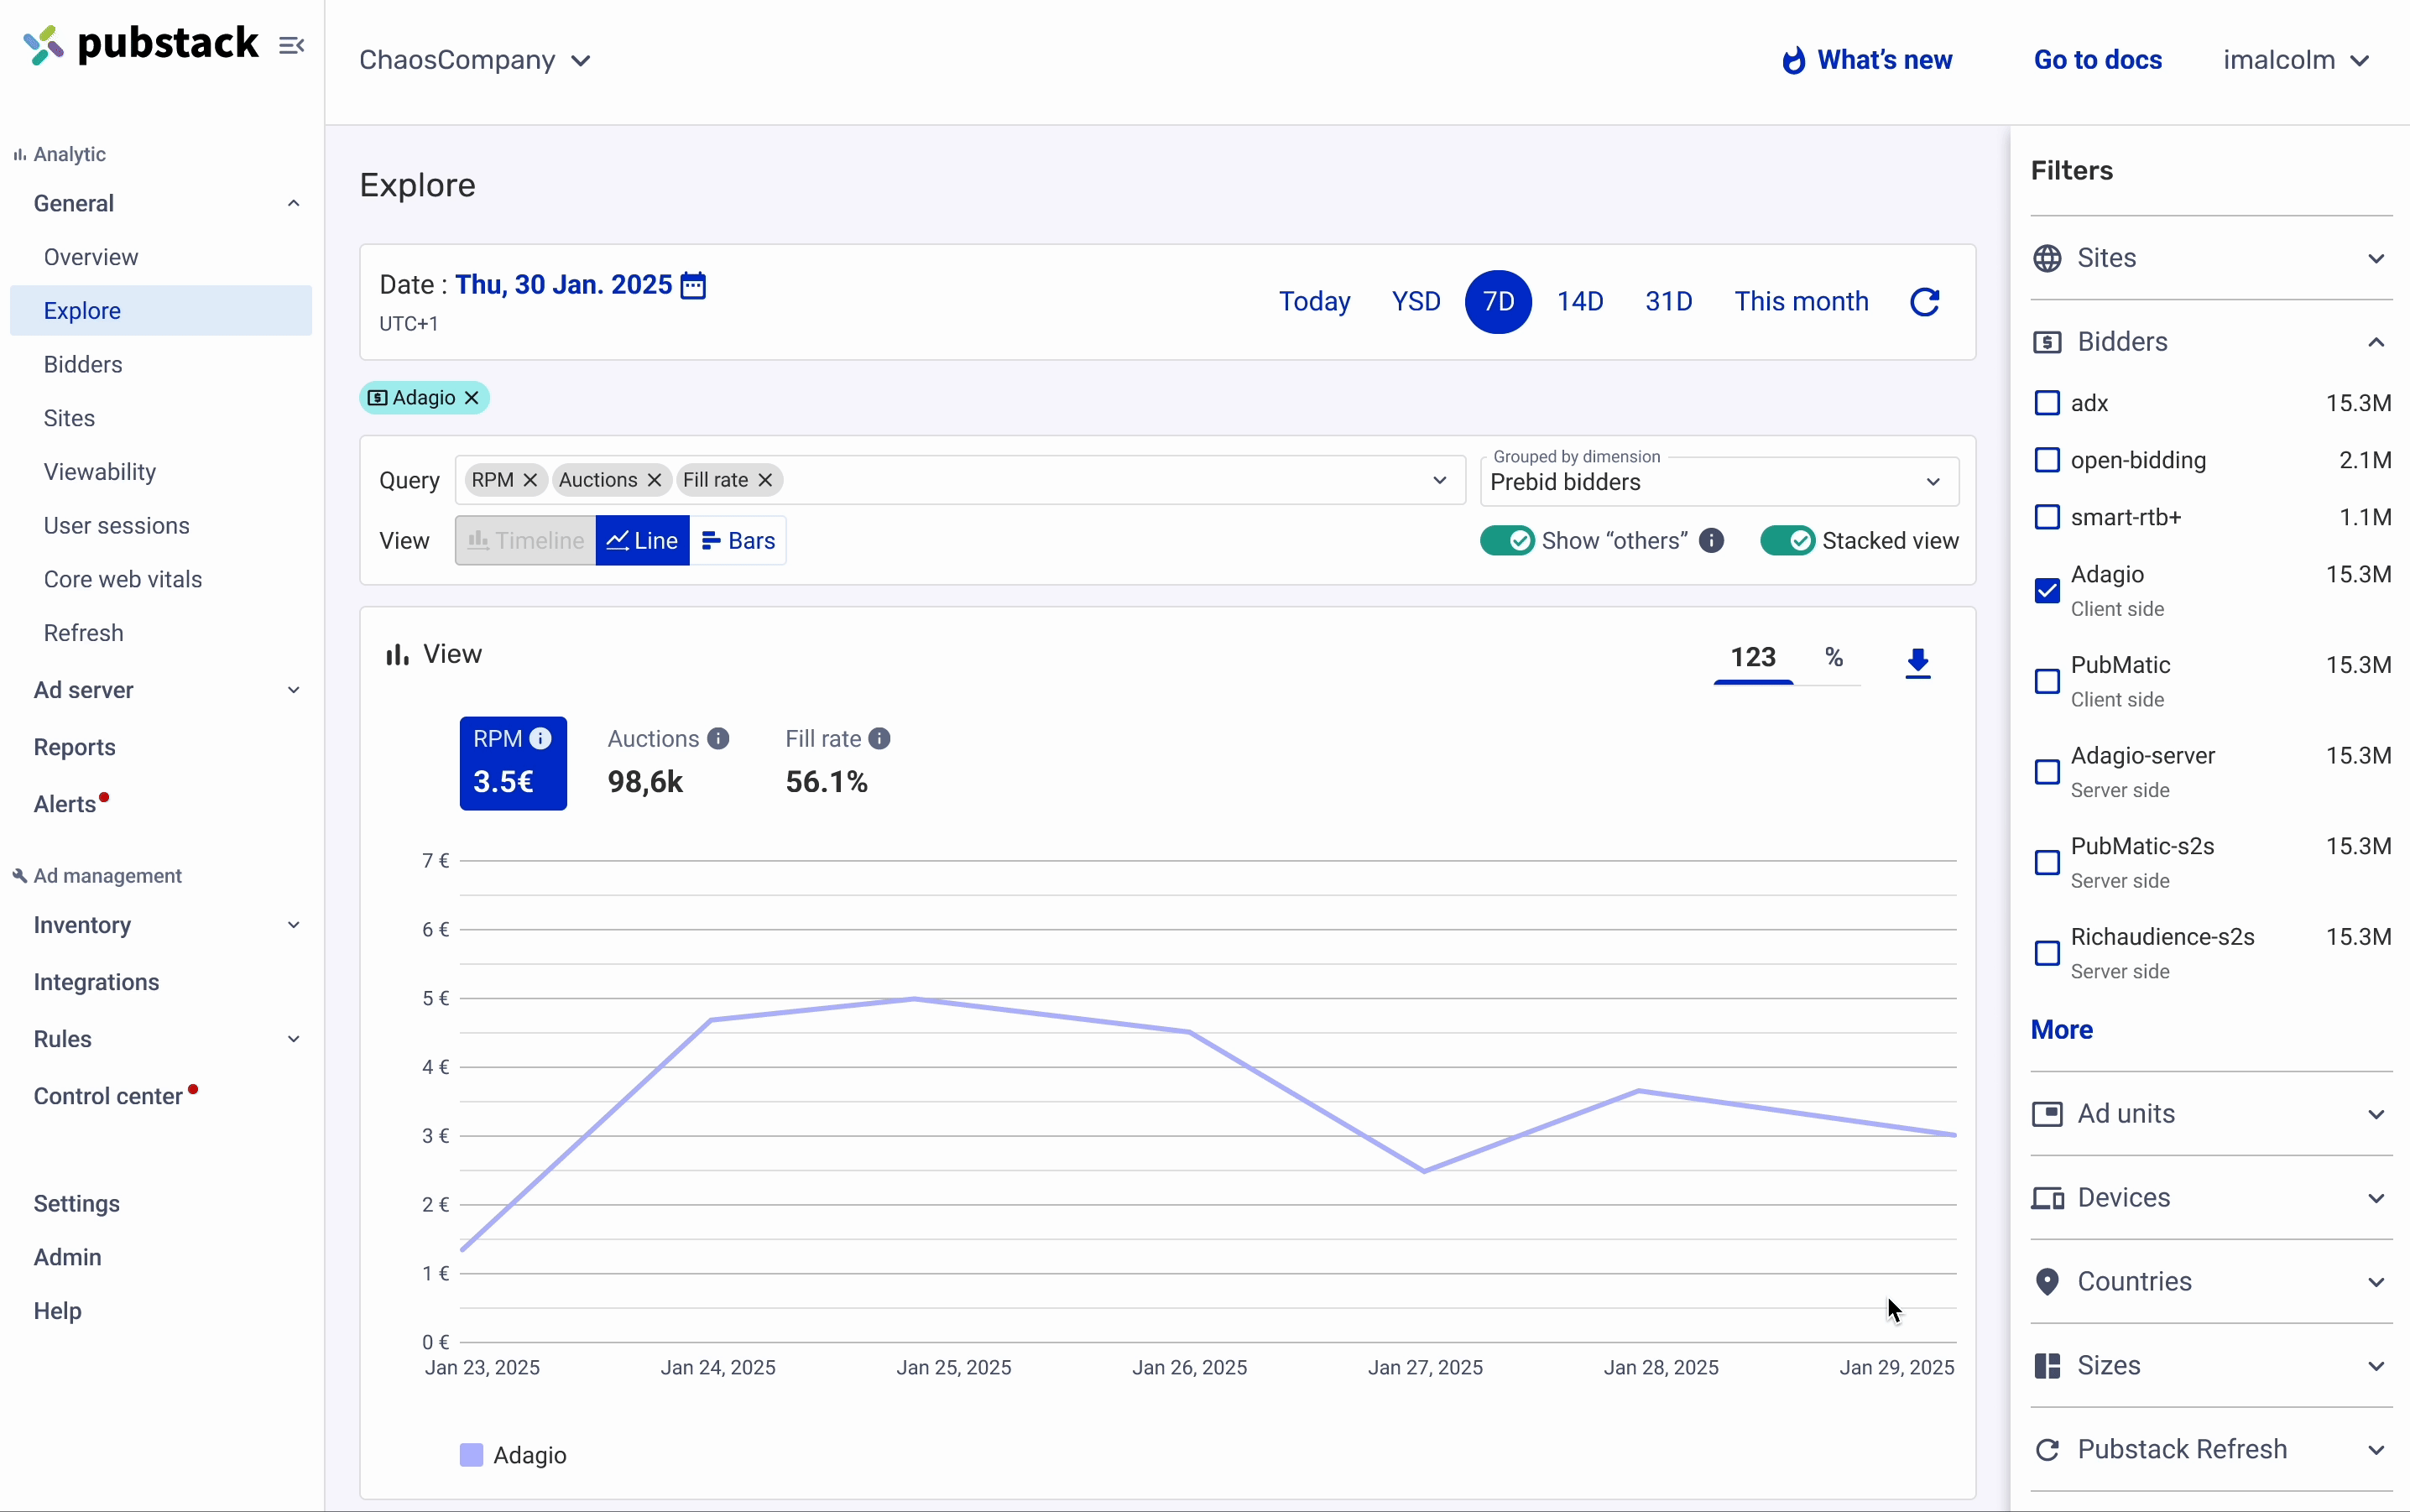The image size is (2410, 1512).
Task: Open the Go to docs link
Action: tap(2098, 61)
